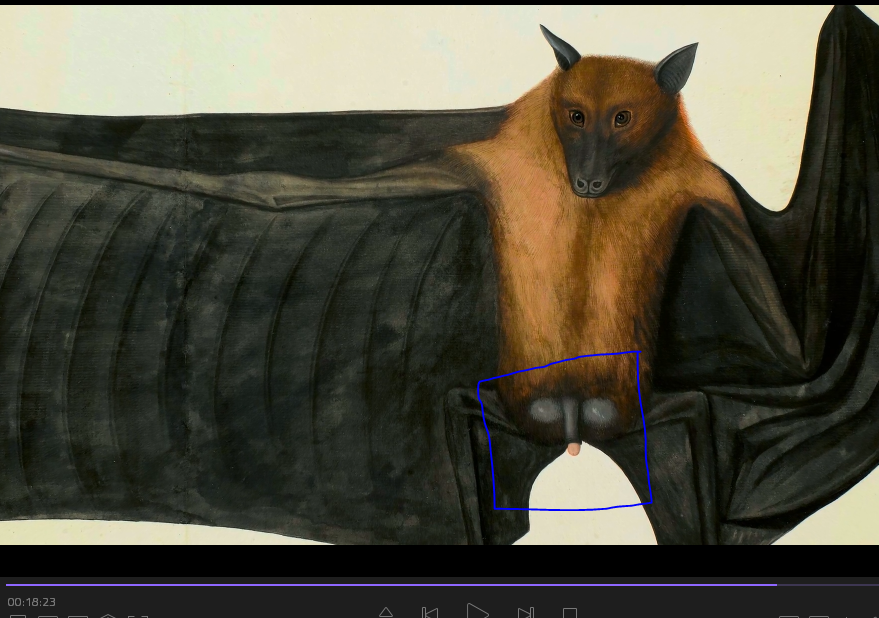Click the bat's left ear in the viewer
Image resolution: width=879 pixels, height=618 pixels.
tap(560, 47)
